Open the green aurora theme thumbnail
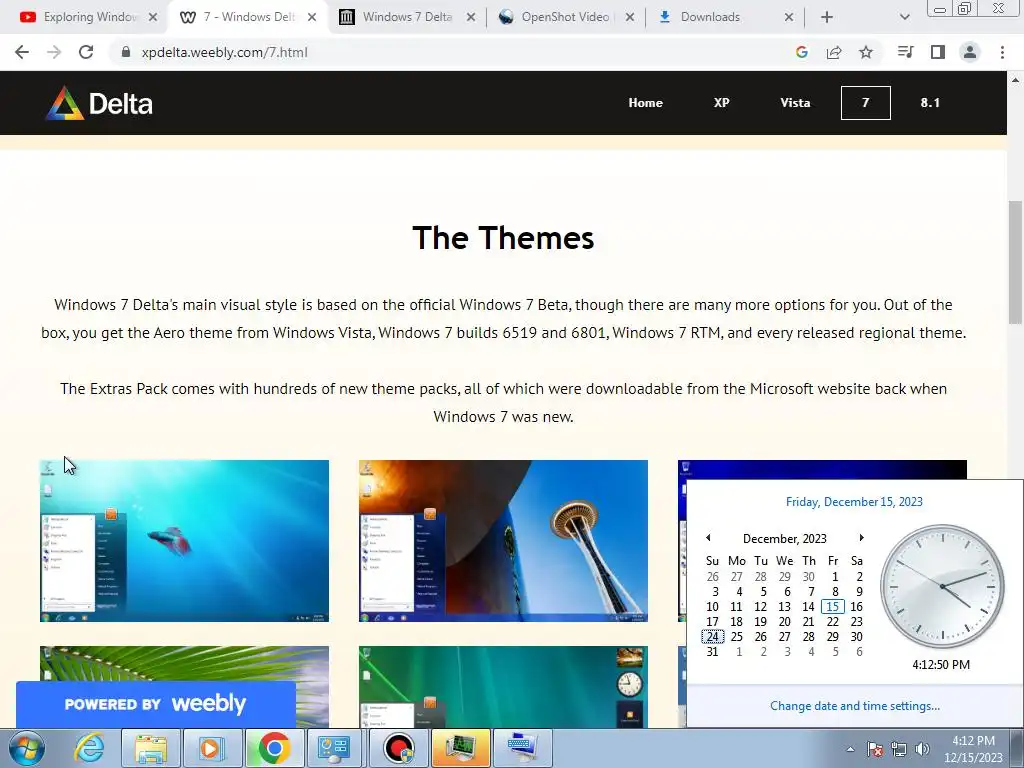1024x768 pixels. [503, 686]
